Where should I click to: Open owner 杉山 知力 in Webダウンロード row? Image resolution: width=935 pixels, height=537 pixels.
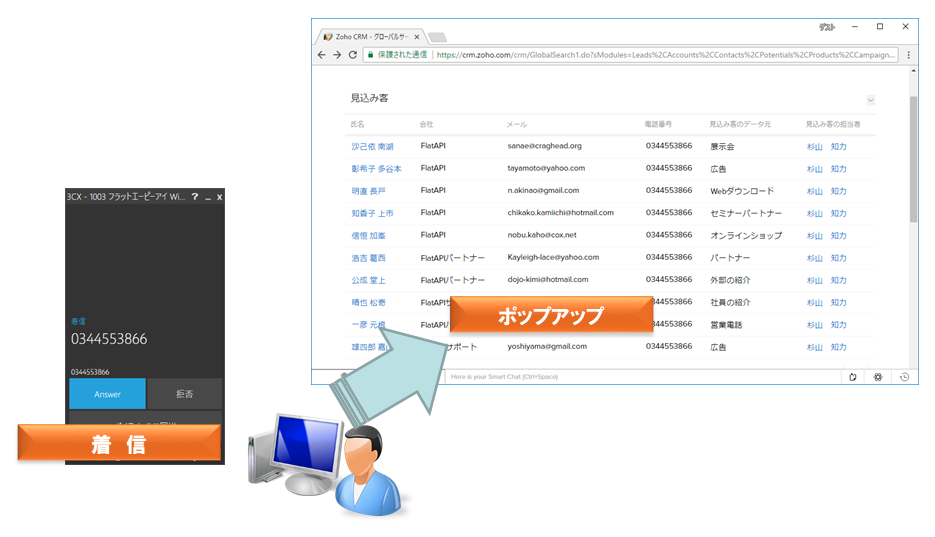click(826, 191)
